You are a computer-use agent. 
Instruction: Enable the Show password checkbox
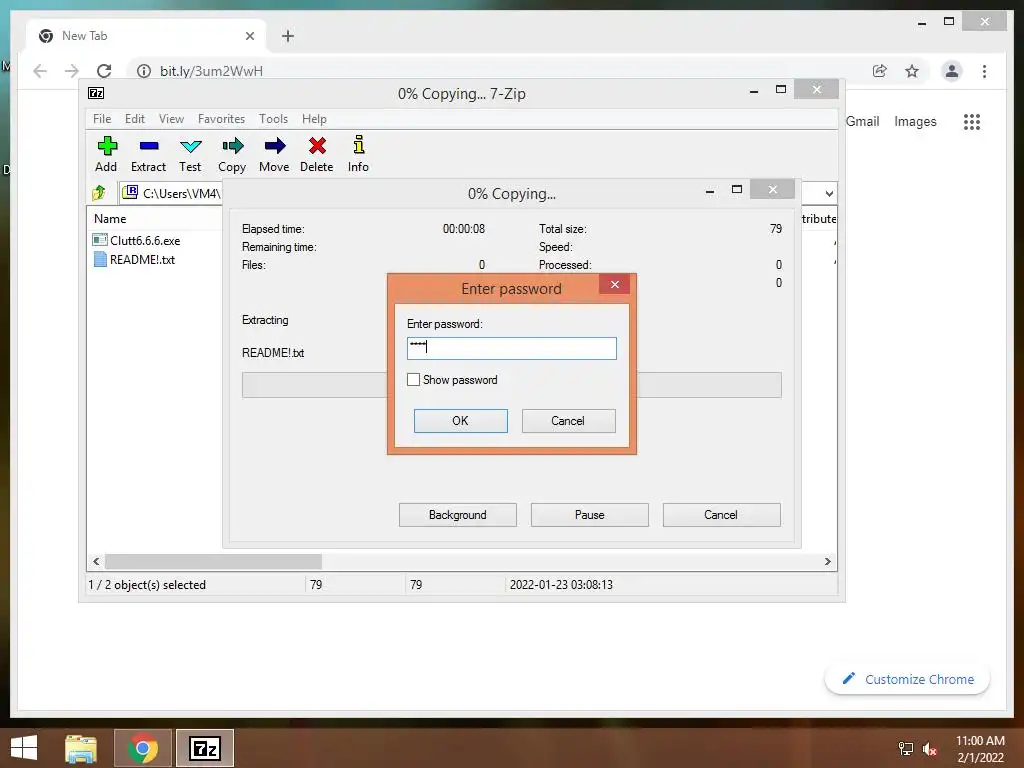(413, 379)
